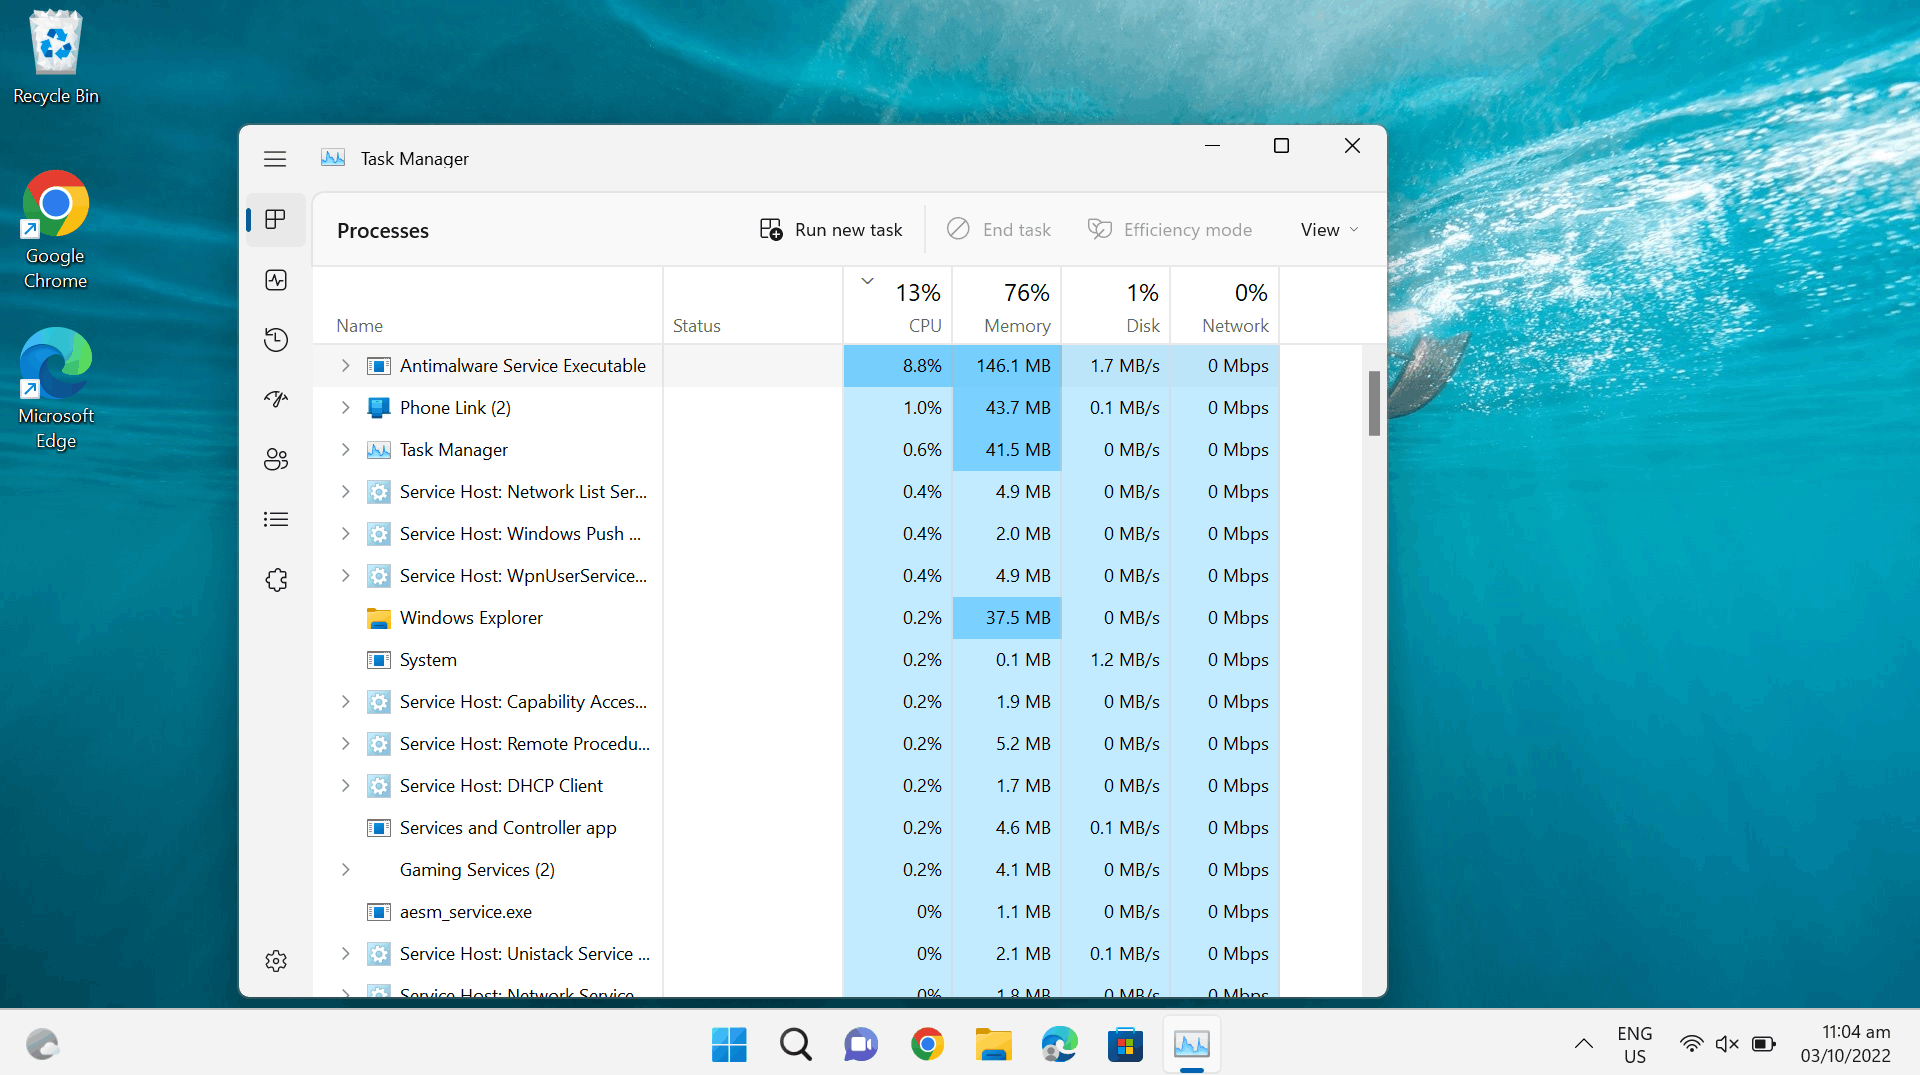Open the Users page icon
Viewport: 1920px width, 1075px height.
(x=276, y=460)
